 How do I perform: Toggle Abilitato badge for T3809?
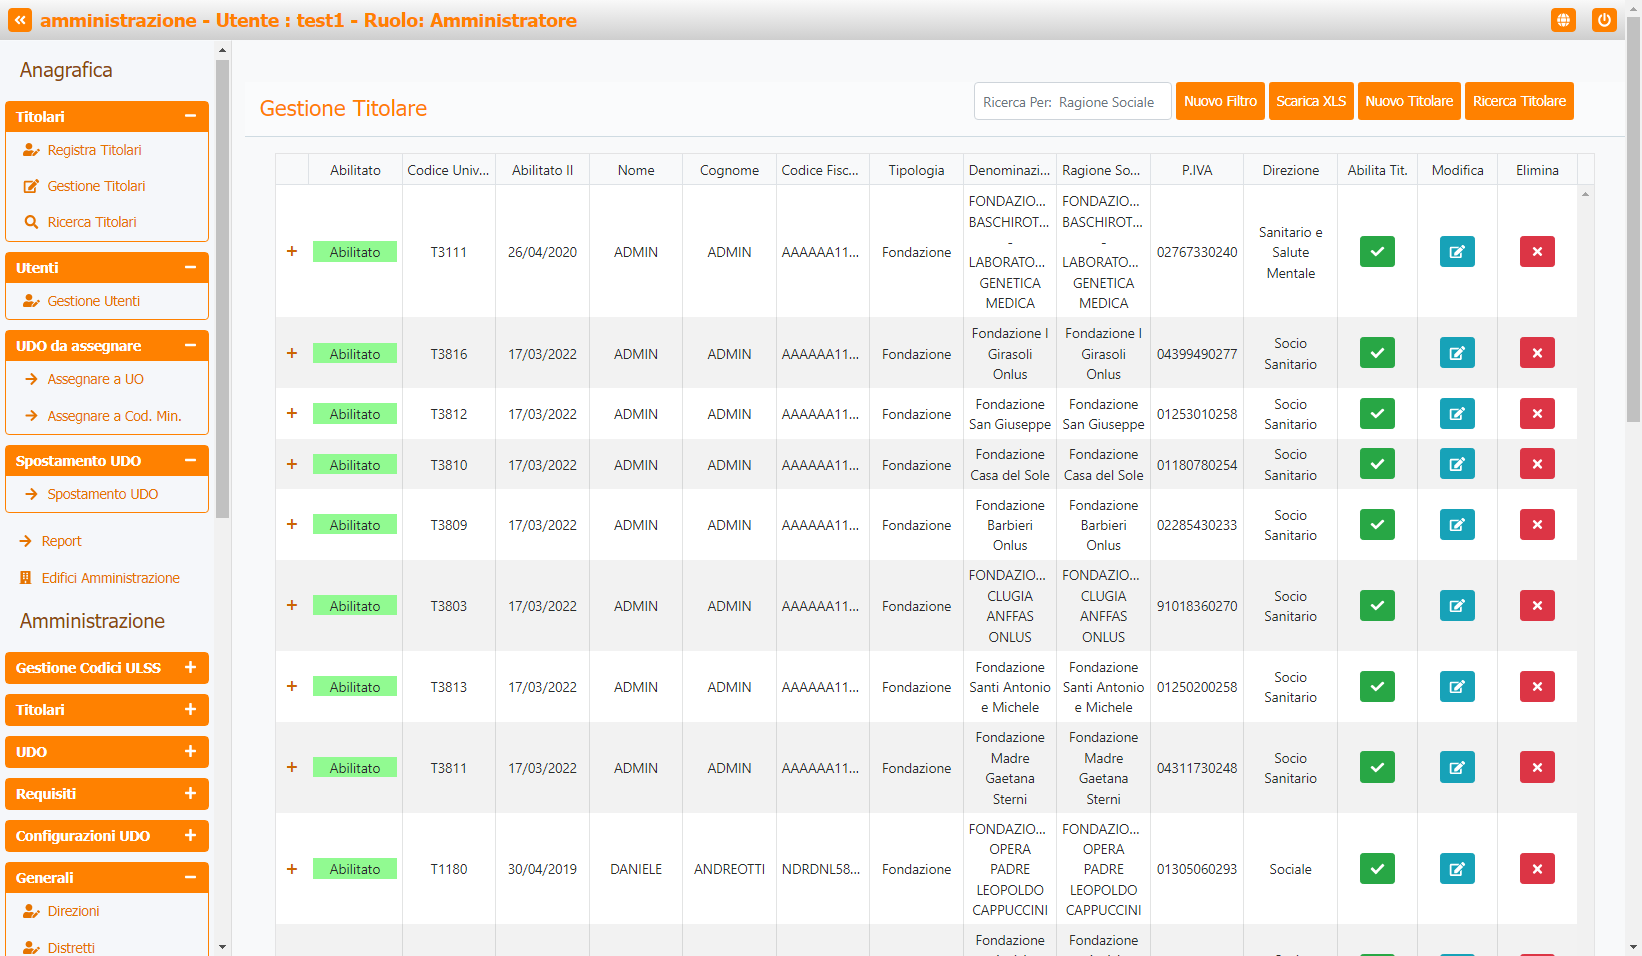pyautogui.click(x=355, y=525)
